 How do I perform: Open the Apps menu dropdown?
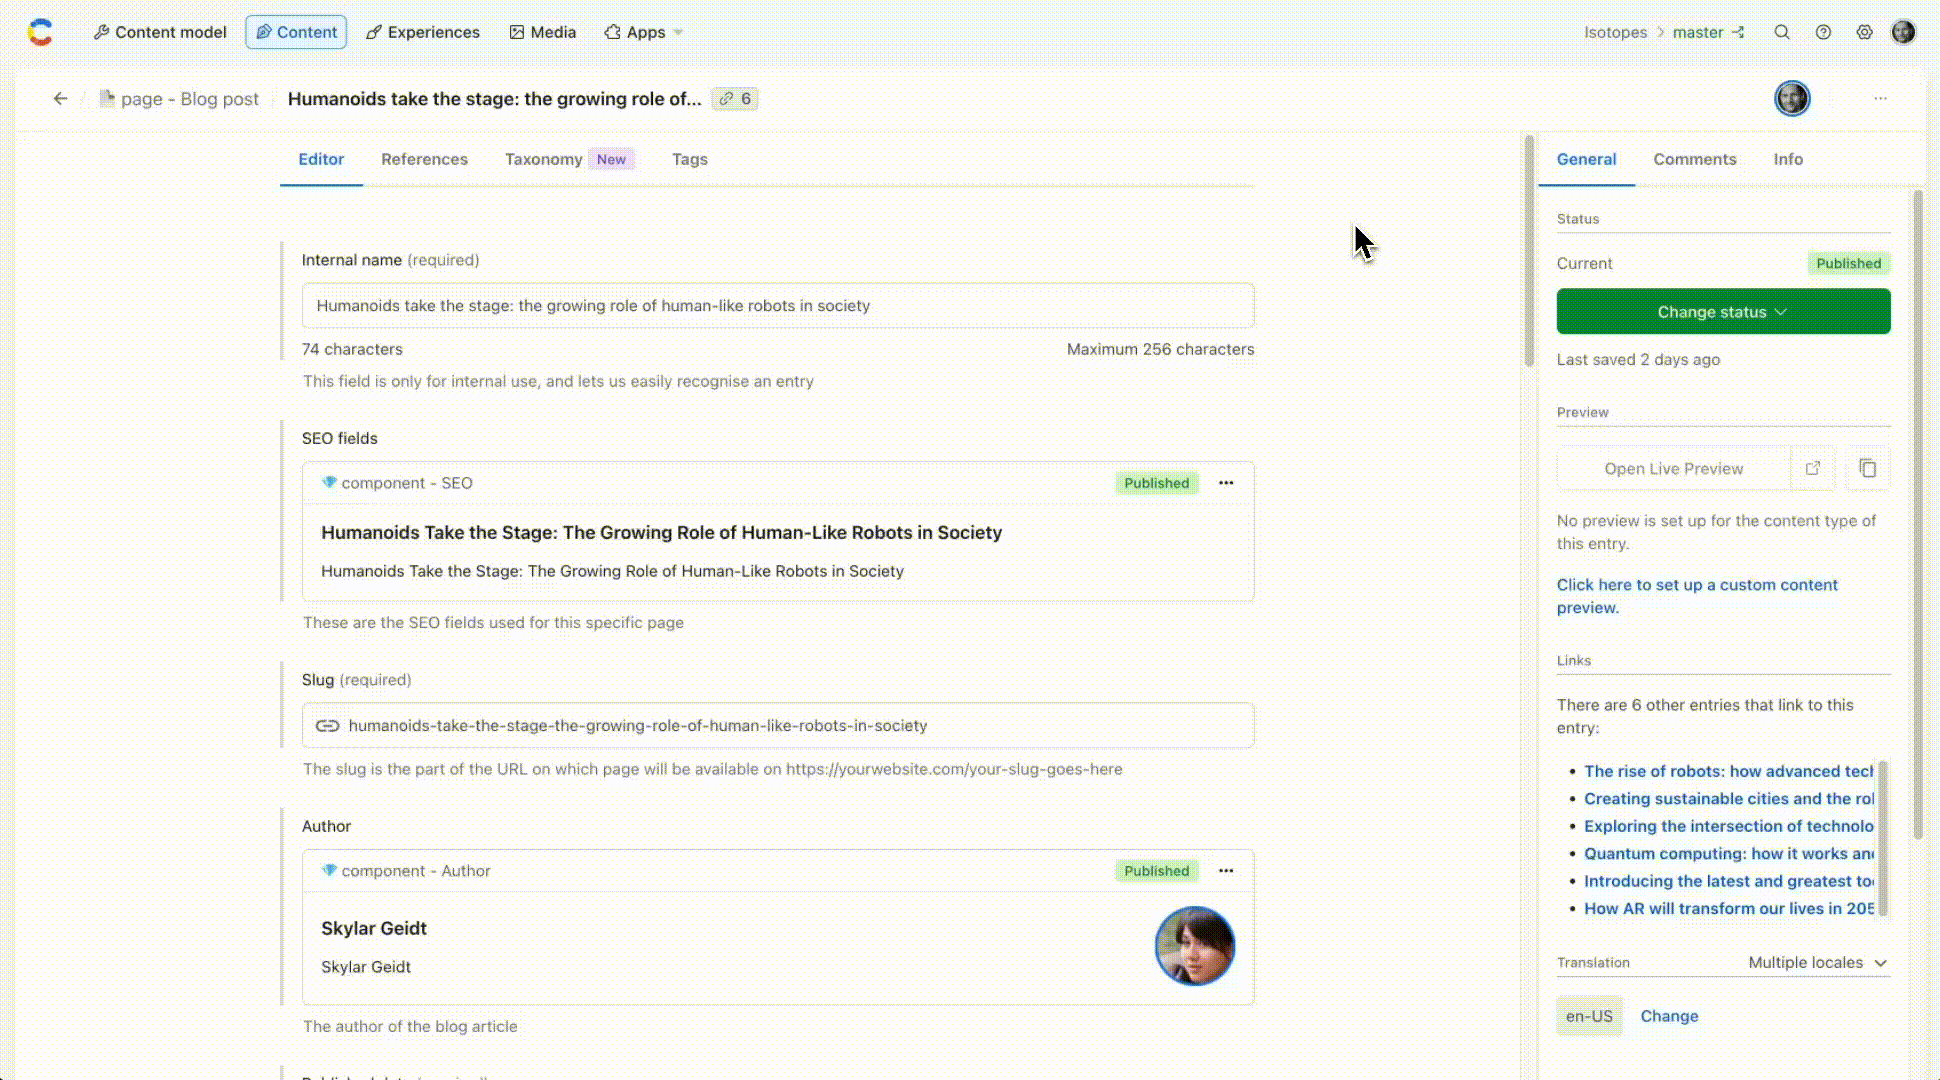(x=644, y=32)
